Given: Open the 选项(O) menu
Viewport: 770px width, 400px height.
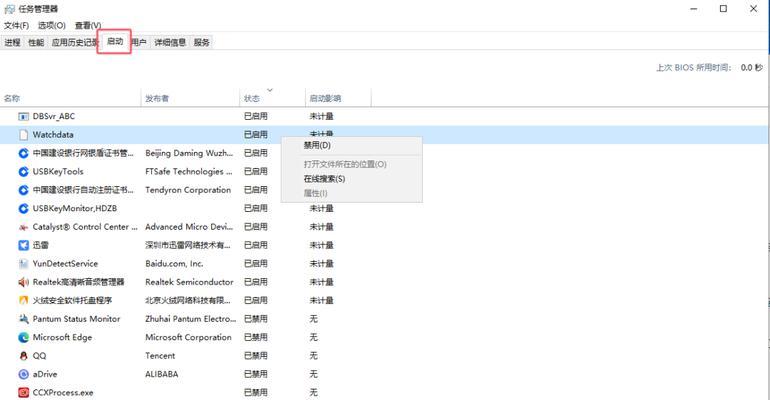Looking at the screenshot, I should tap(52, 26).
